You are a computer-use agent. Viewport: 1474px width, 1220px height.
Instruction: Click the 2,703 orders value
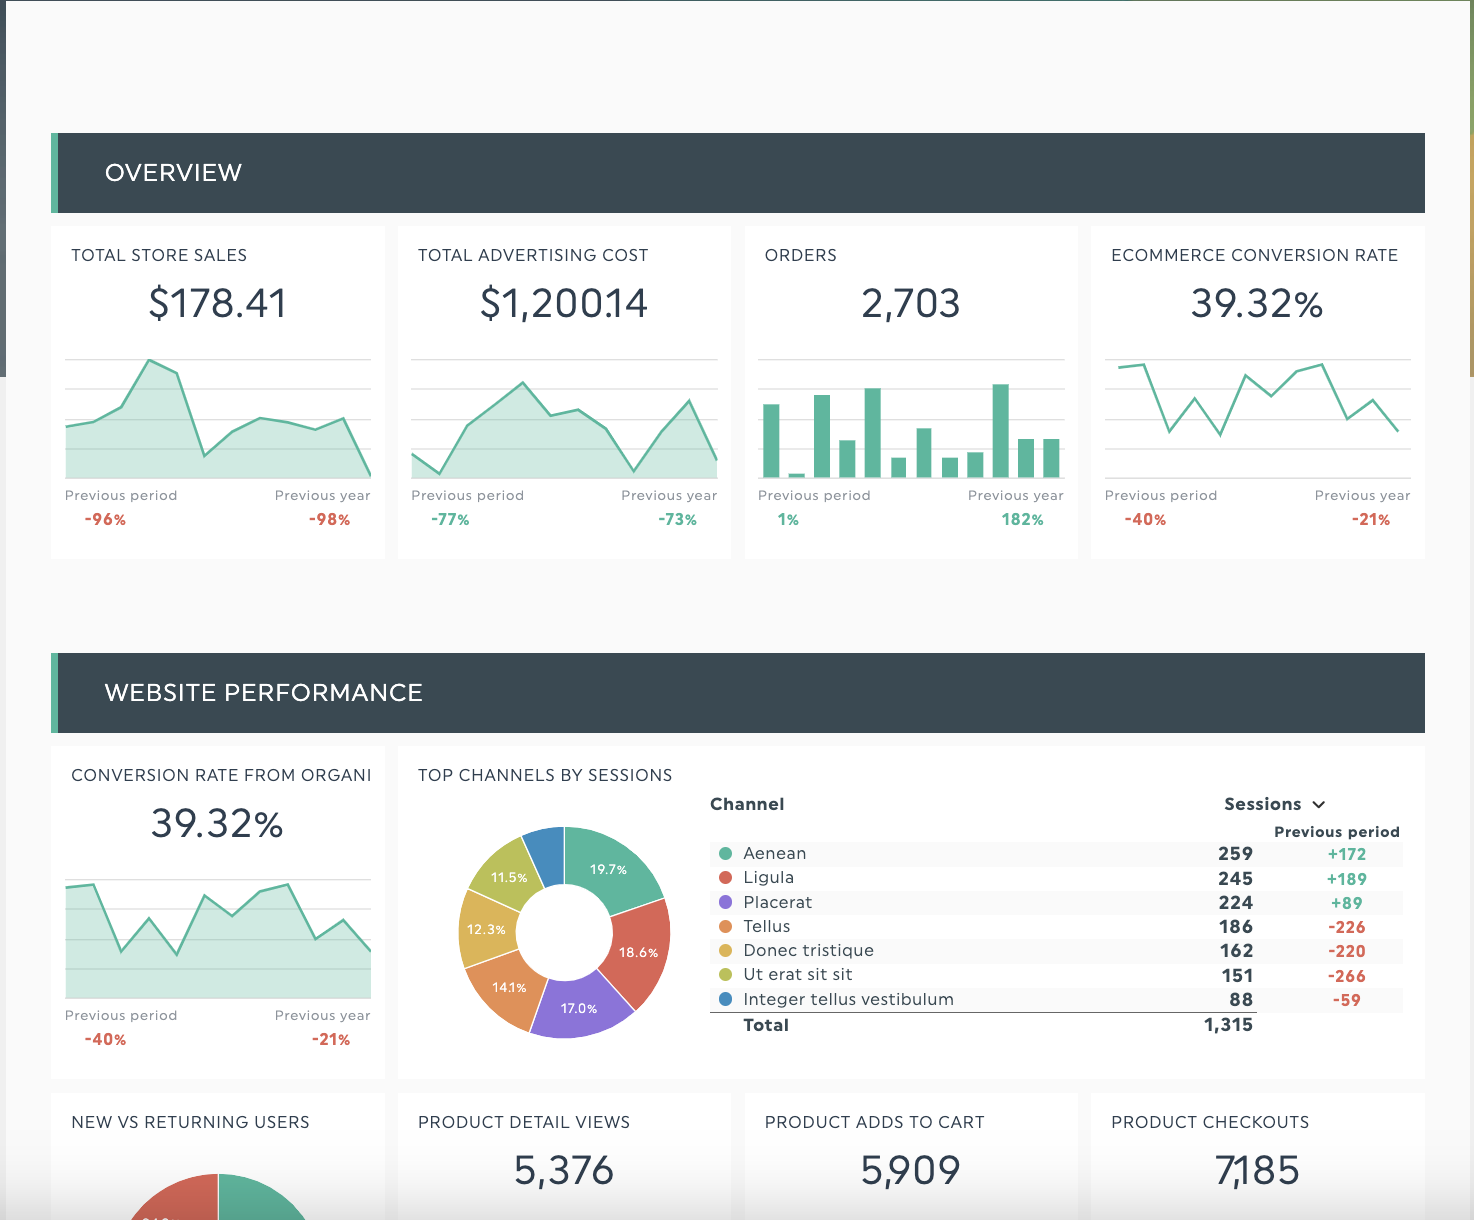point(911,303)
